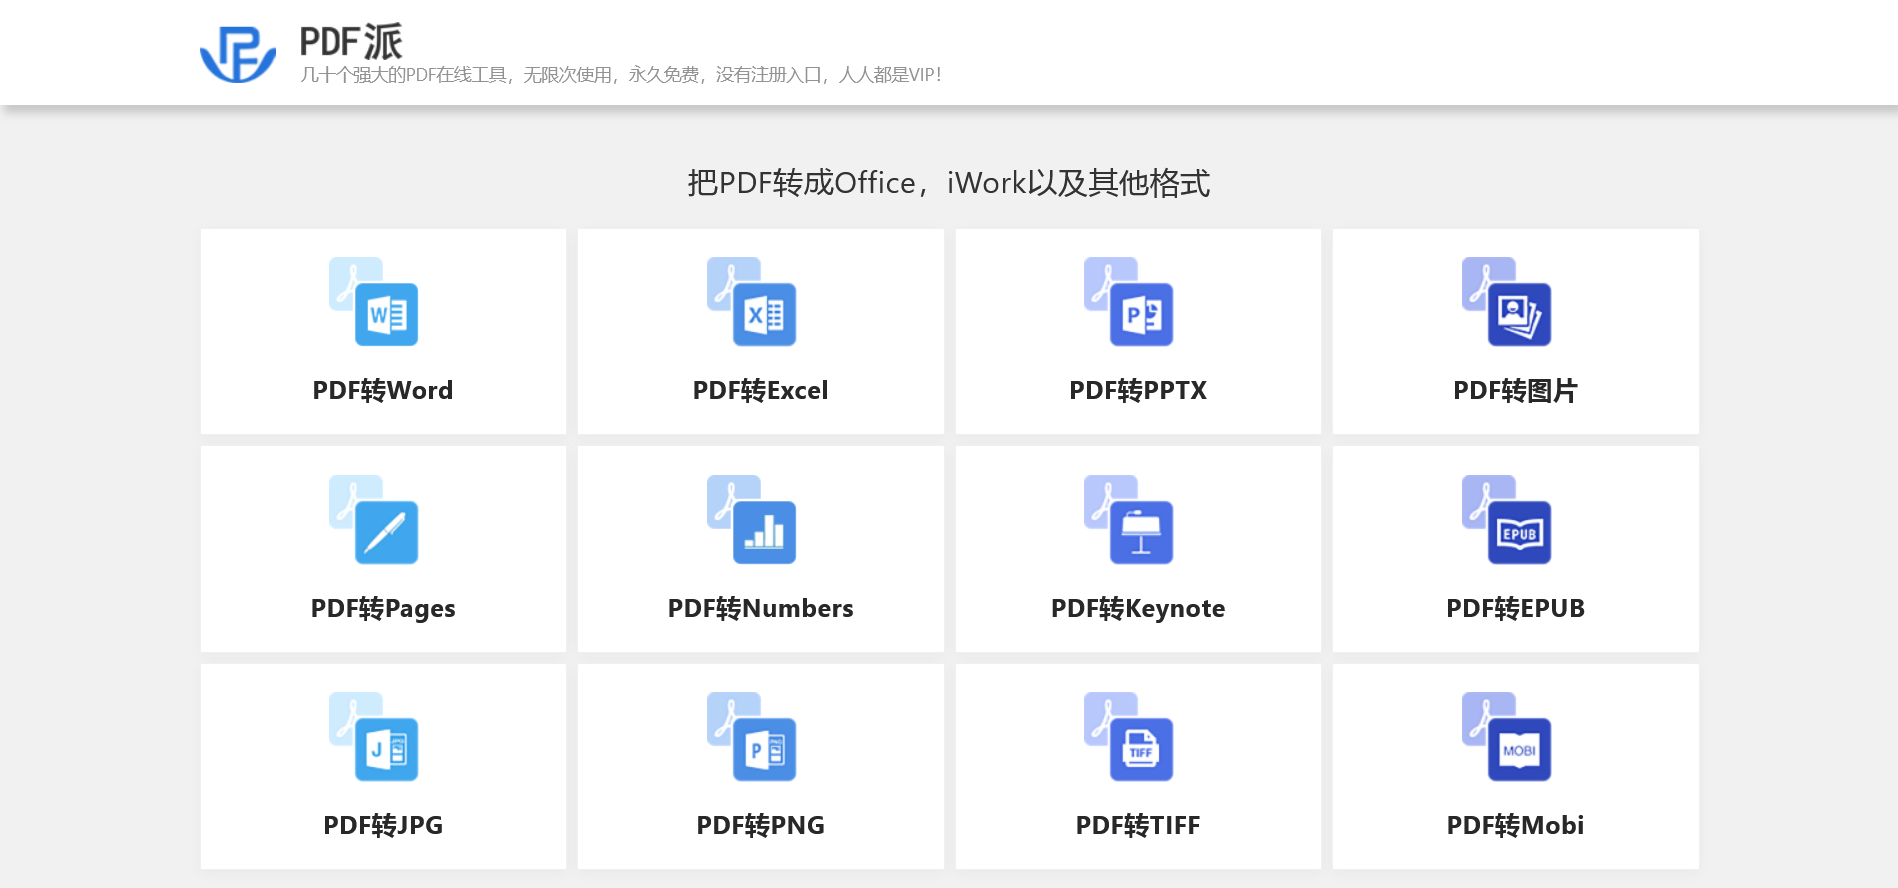Open the PDF to Word converter icon

click(373, 302)
